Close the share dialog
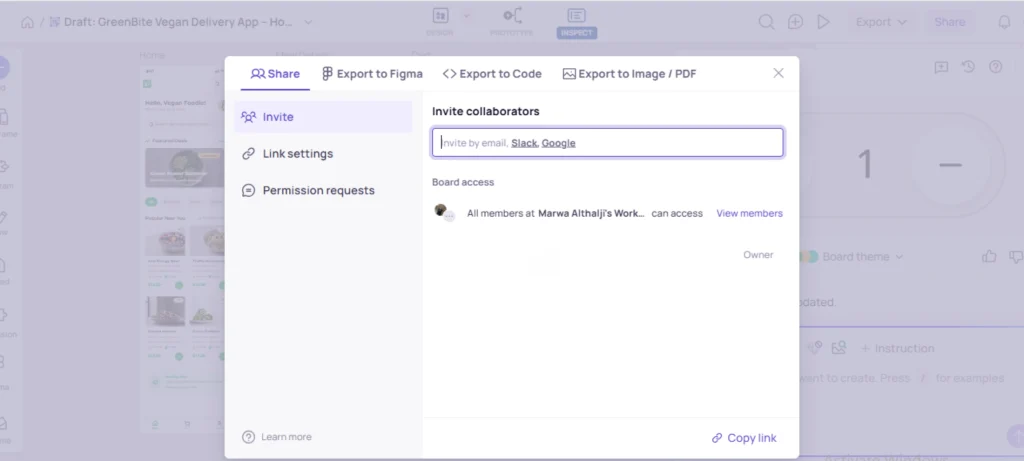 (778, 73)
